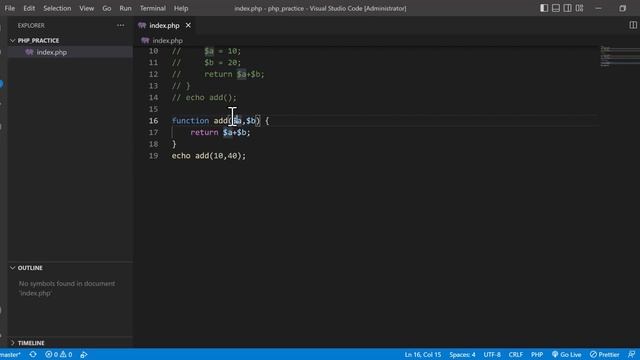Toggle bottom panel layout icon
Screen dimensions: 640x360
click(556, 8)
